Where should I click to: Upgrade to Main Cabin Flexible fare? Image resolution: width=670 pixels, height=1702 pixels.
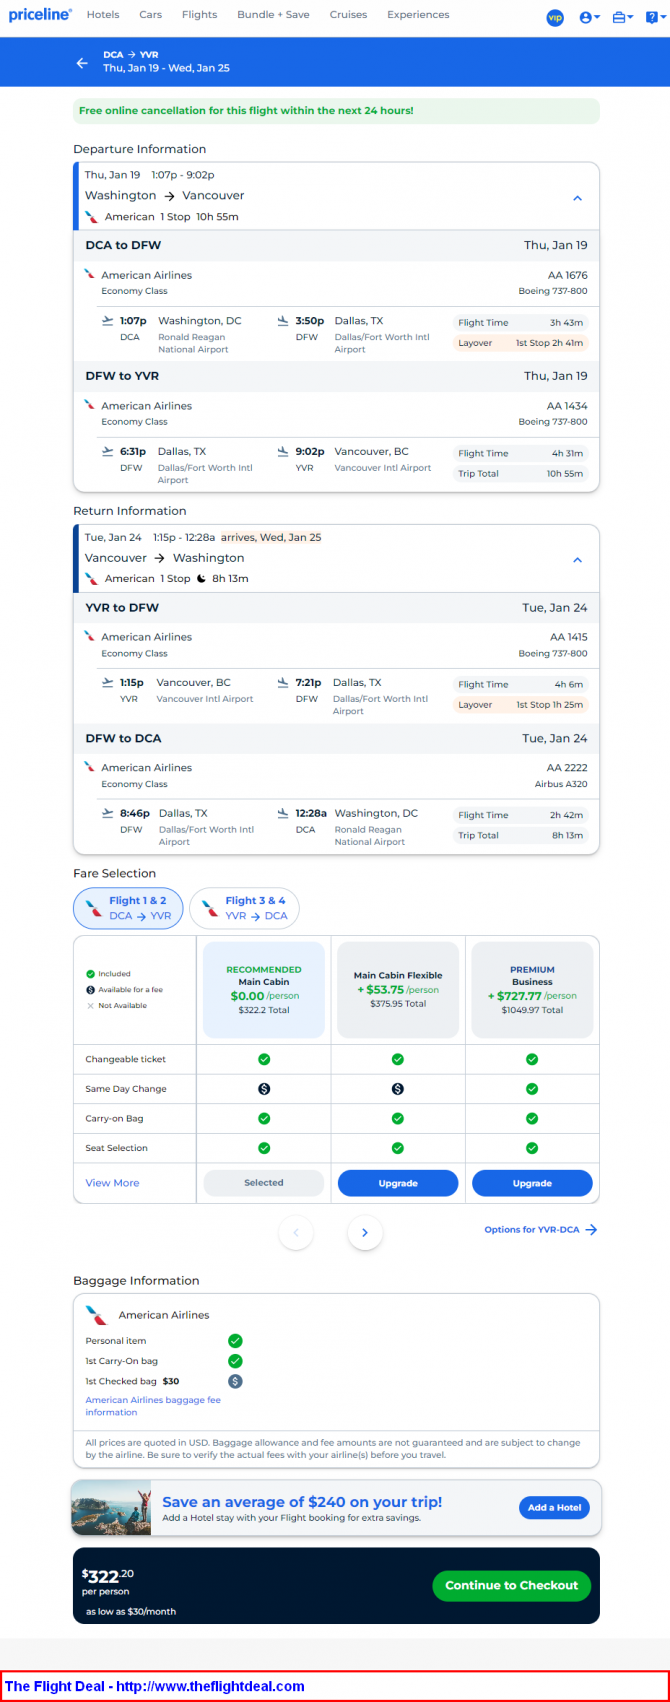click(398, 1183)
